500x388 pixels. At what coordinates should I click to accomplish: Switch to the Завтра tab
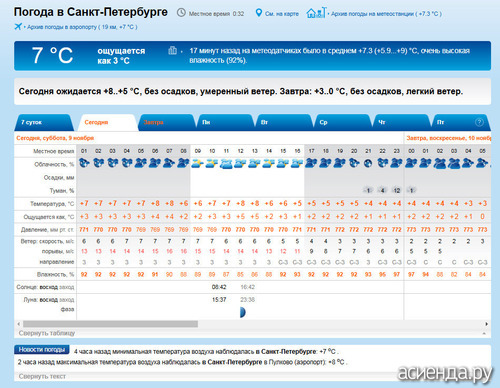(x=166, y=122)
